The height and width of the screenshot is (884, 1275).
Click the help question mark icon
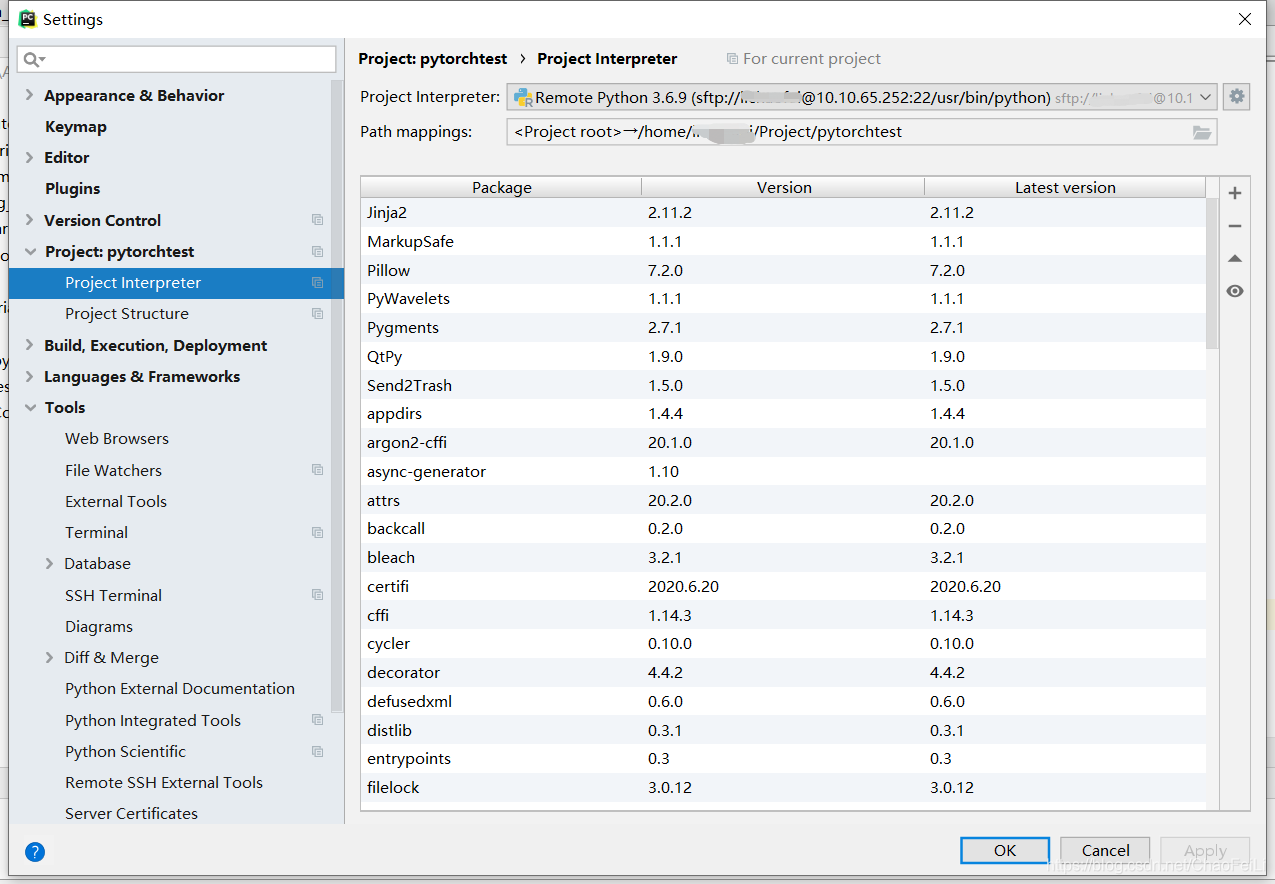point(34,852)
